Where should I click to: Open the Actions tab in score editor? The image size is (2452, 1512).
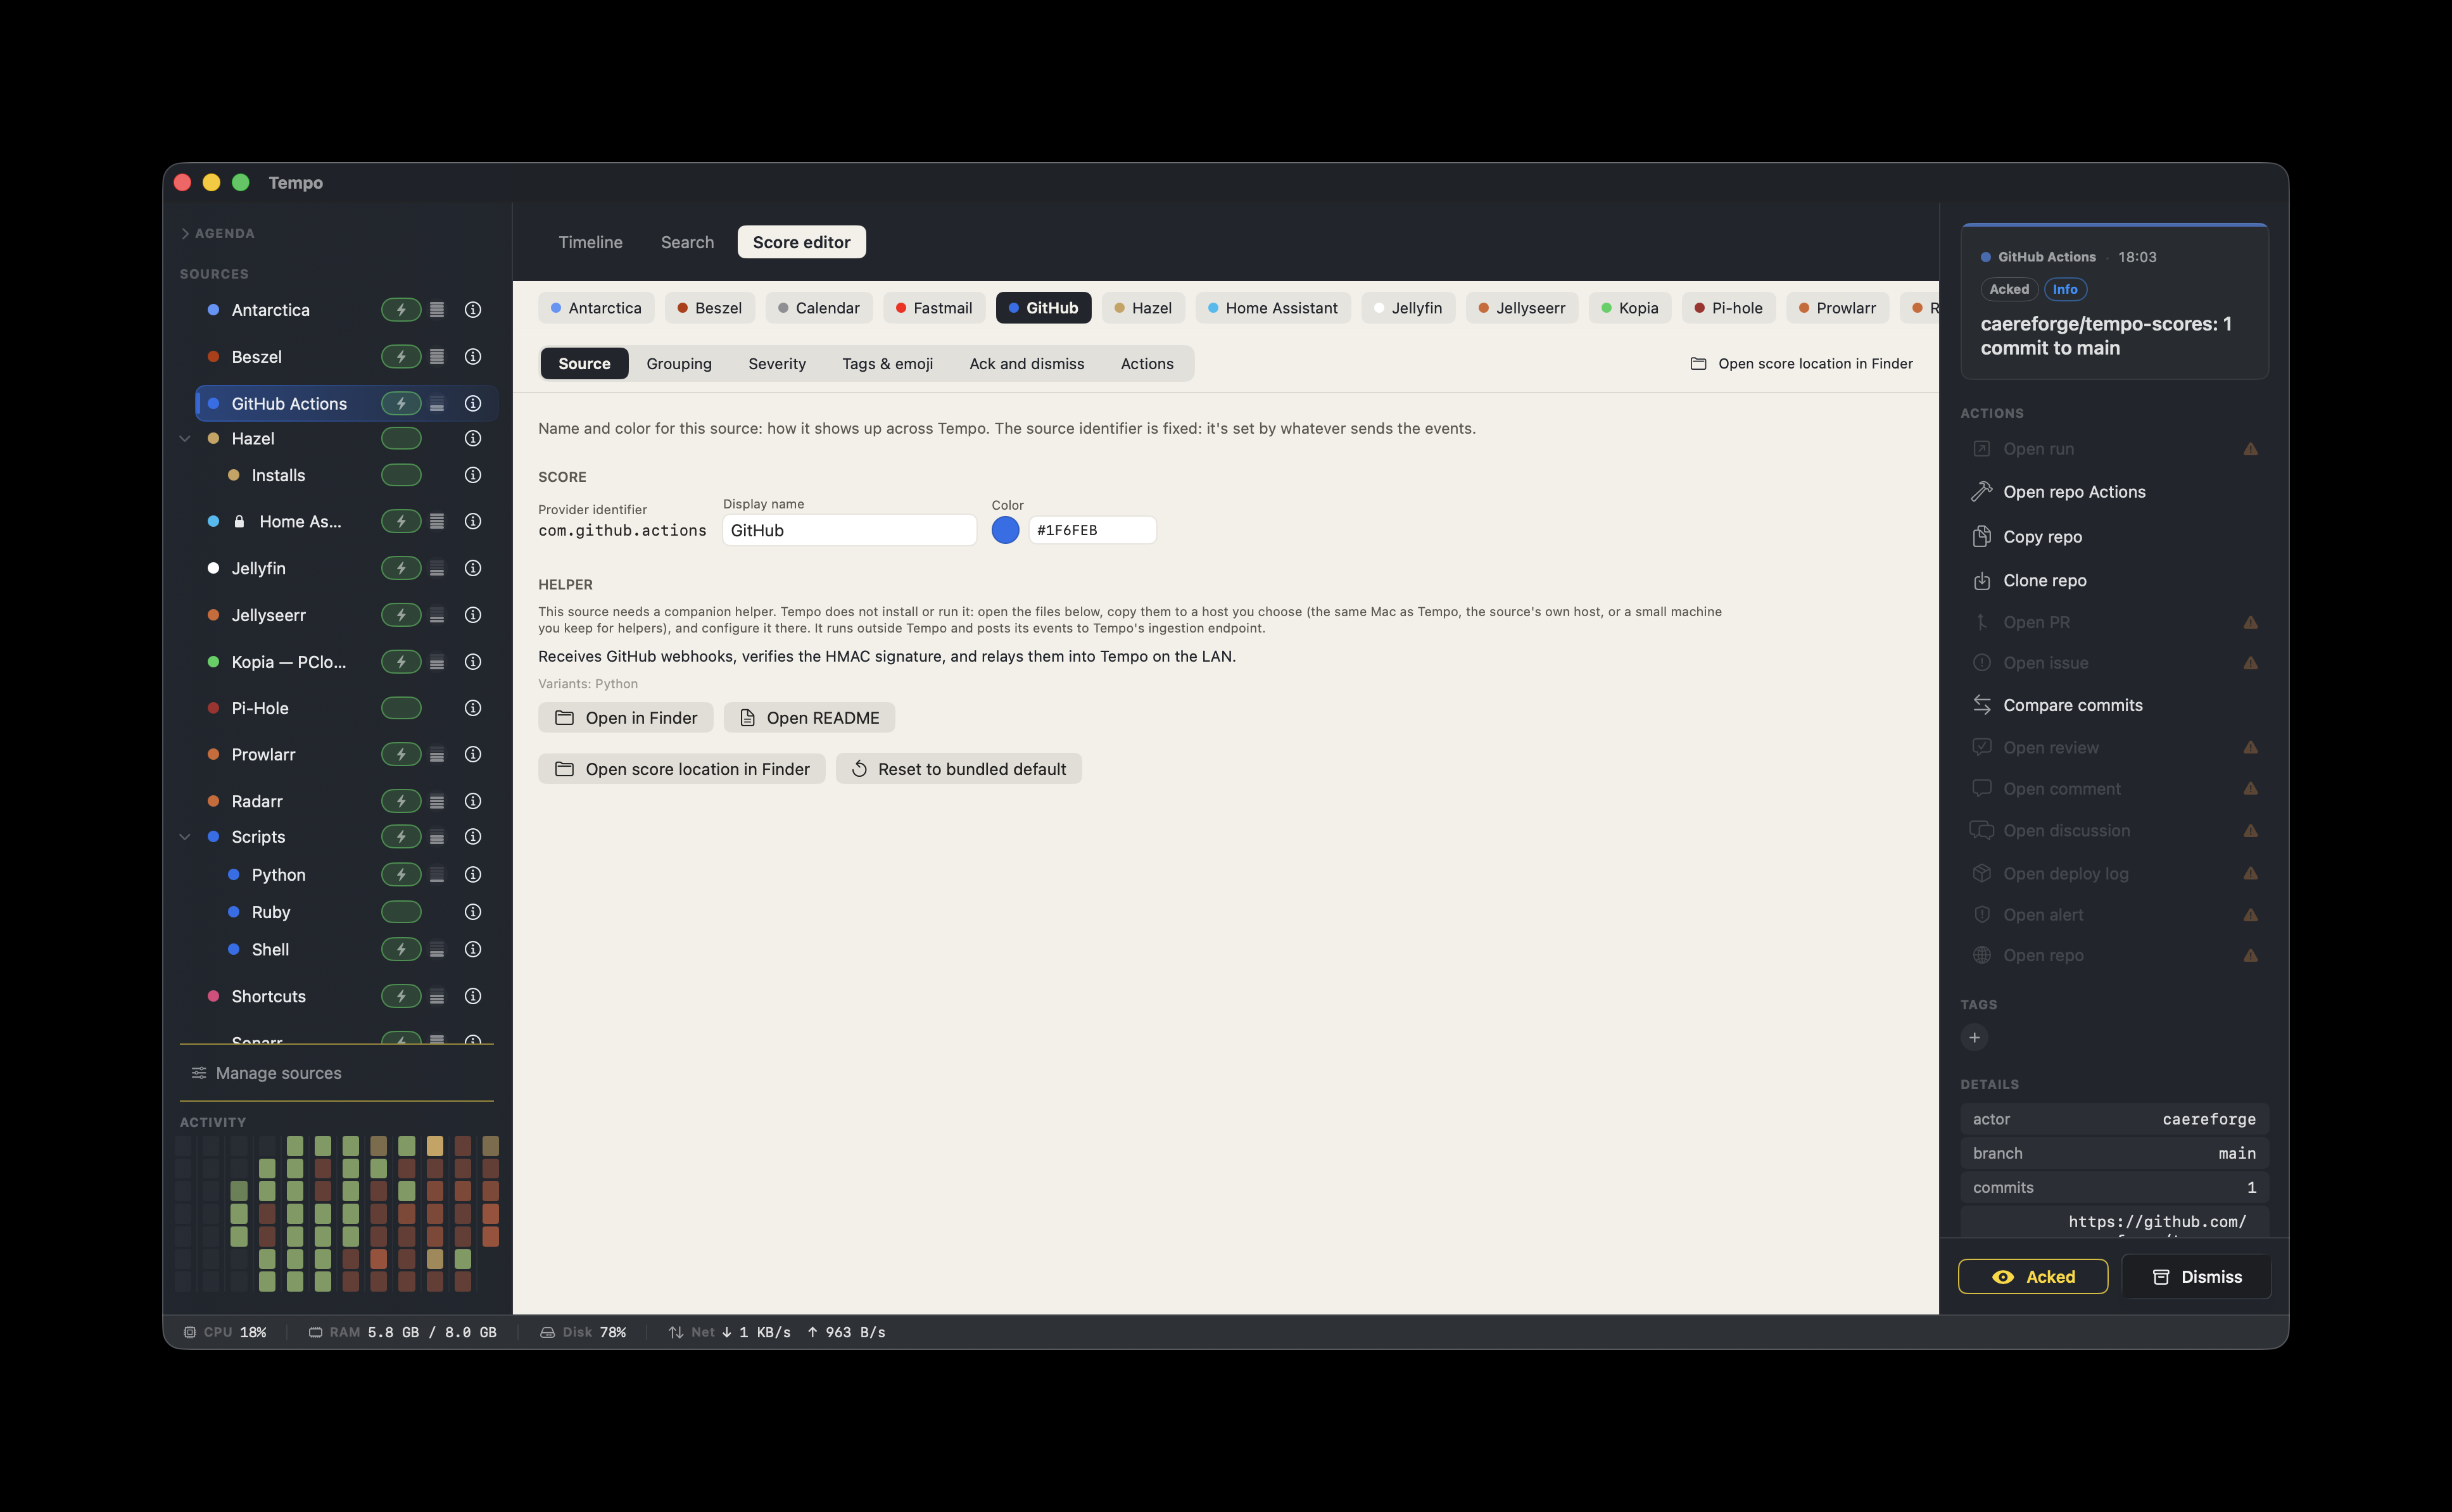point(1147,364)
